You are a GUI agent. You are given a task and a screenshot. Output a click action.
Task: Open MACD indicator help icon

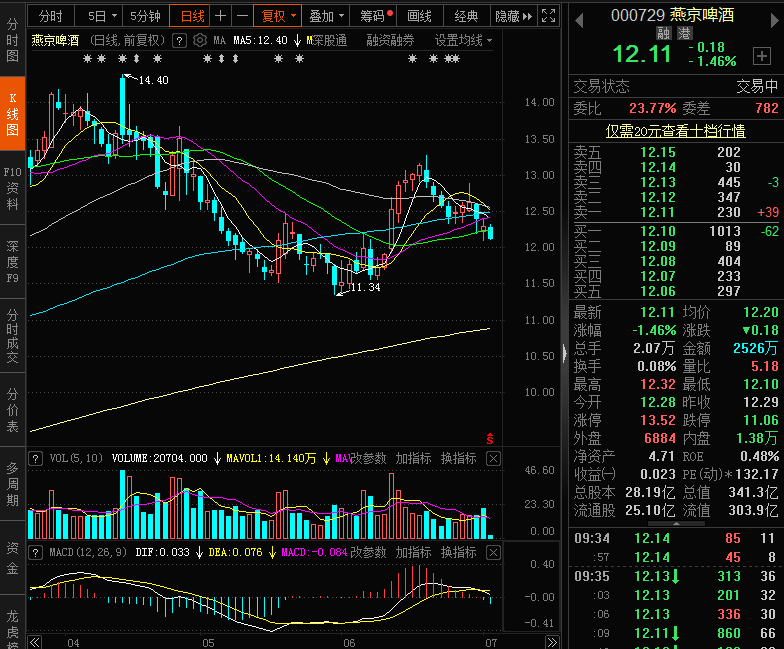coord(36,552)
